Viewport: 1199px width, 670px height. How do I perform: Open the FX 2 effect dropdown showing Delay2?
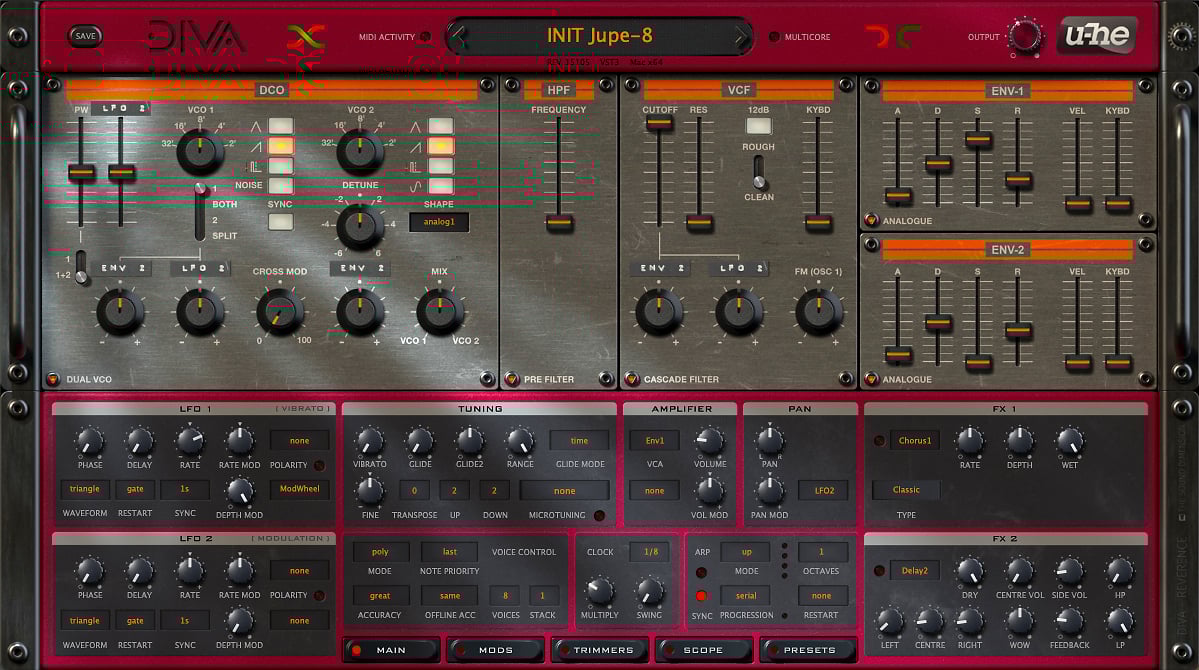click(x=915, y=571)
